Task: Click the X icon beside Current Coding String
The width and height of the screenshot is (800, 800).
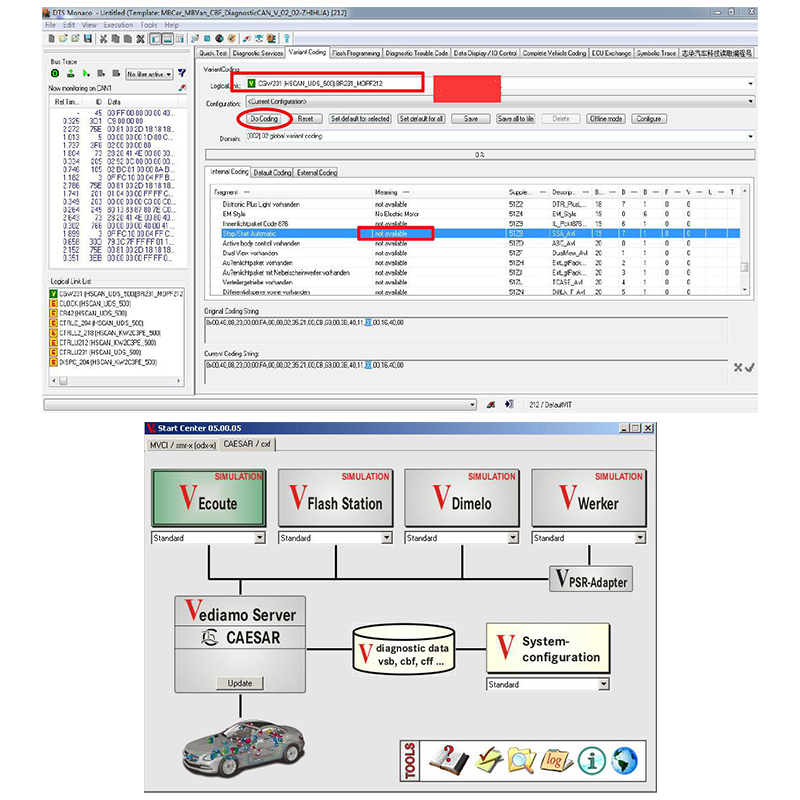Action: (738, 367)
